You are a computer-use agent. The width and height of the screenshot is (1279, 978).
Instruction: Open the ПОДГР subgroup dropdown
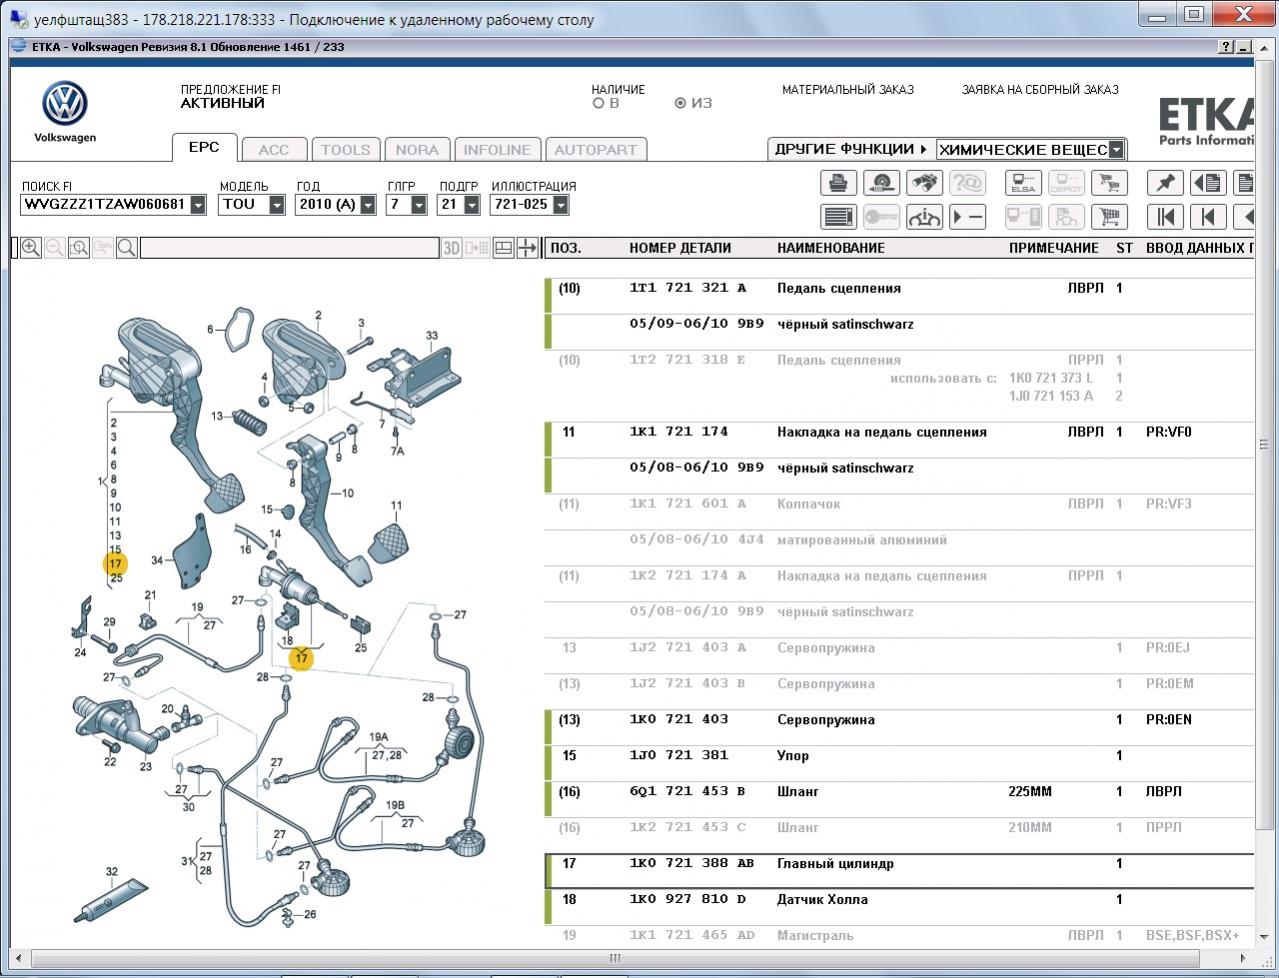(x=471, y=205)
